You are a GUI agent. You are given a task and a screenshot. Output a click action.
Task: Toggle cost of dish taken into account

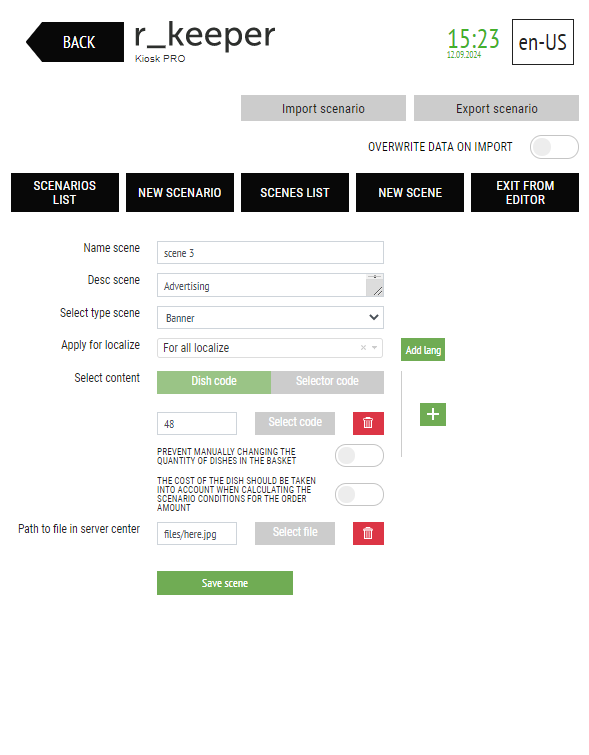[x=359, y=494]
